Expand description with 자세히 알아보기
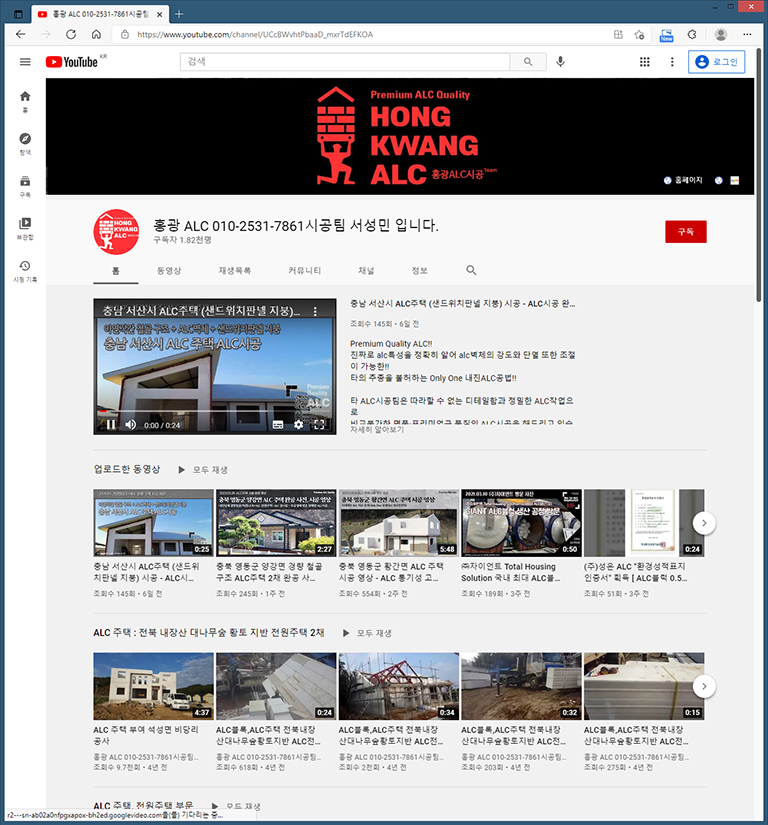Viewport: 768px width, 825px height. (x=377, y=429)
